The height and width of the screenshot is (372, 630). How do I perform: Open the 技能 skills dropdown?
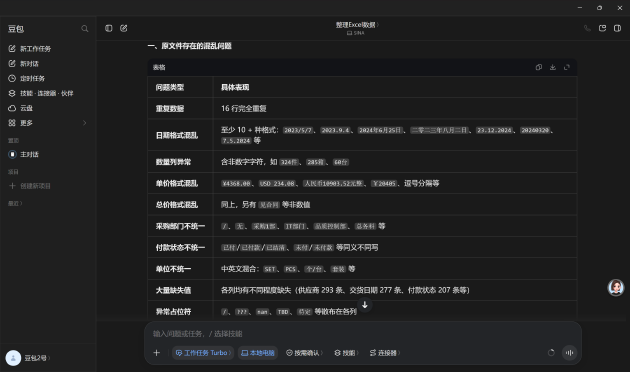click(x=346, y=353)
